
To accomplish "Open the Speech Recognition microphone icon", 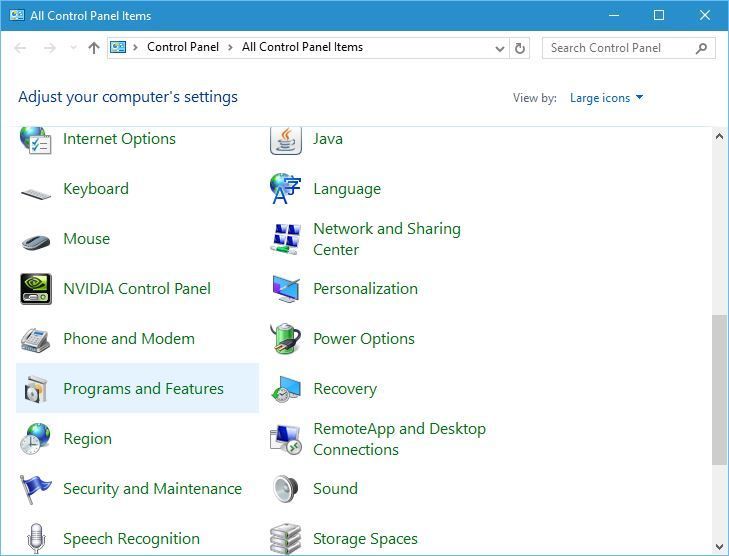I will pos(36,538).
